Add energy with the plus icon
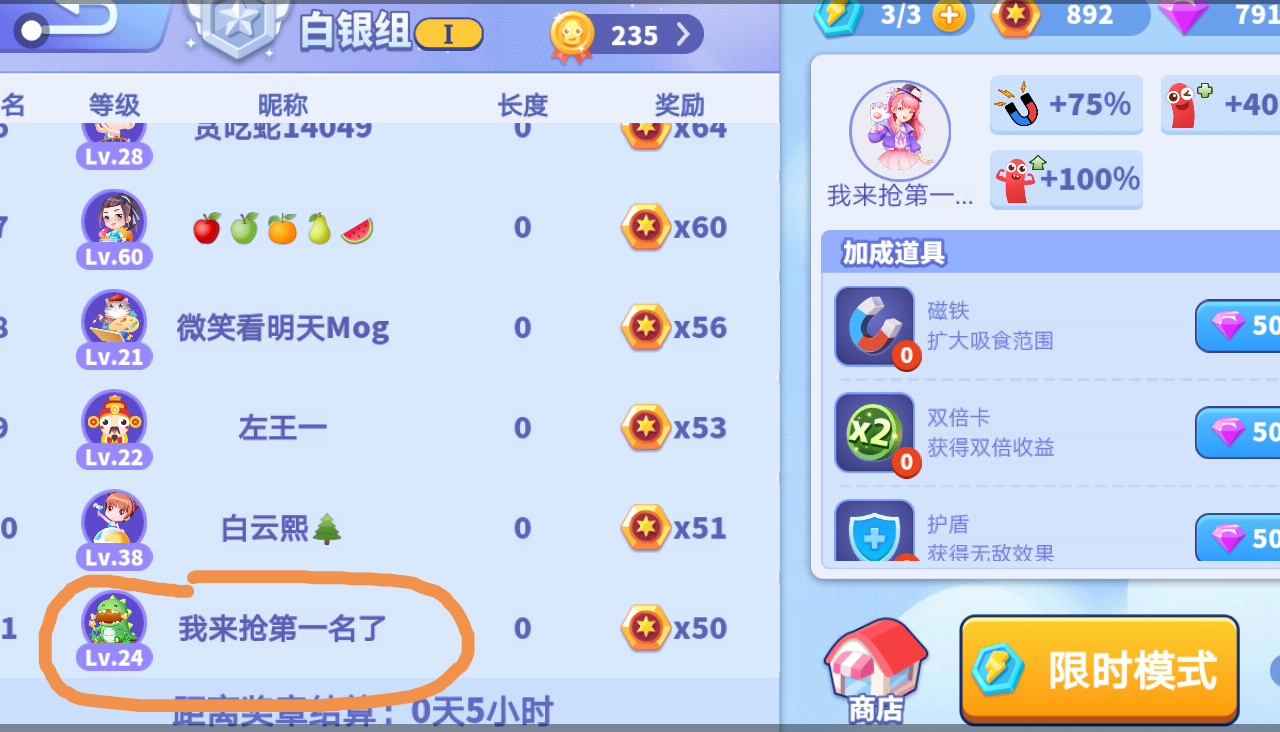 click(949, 15)
